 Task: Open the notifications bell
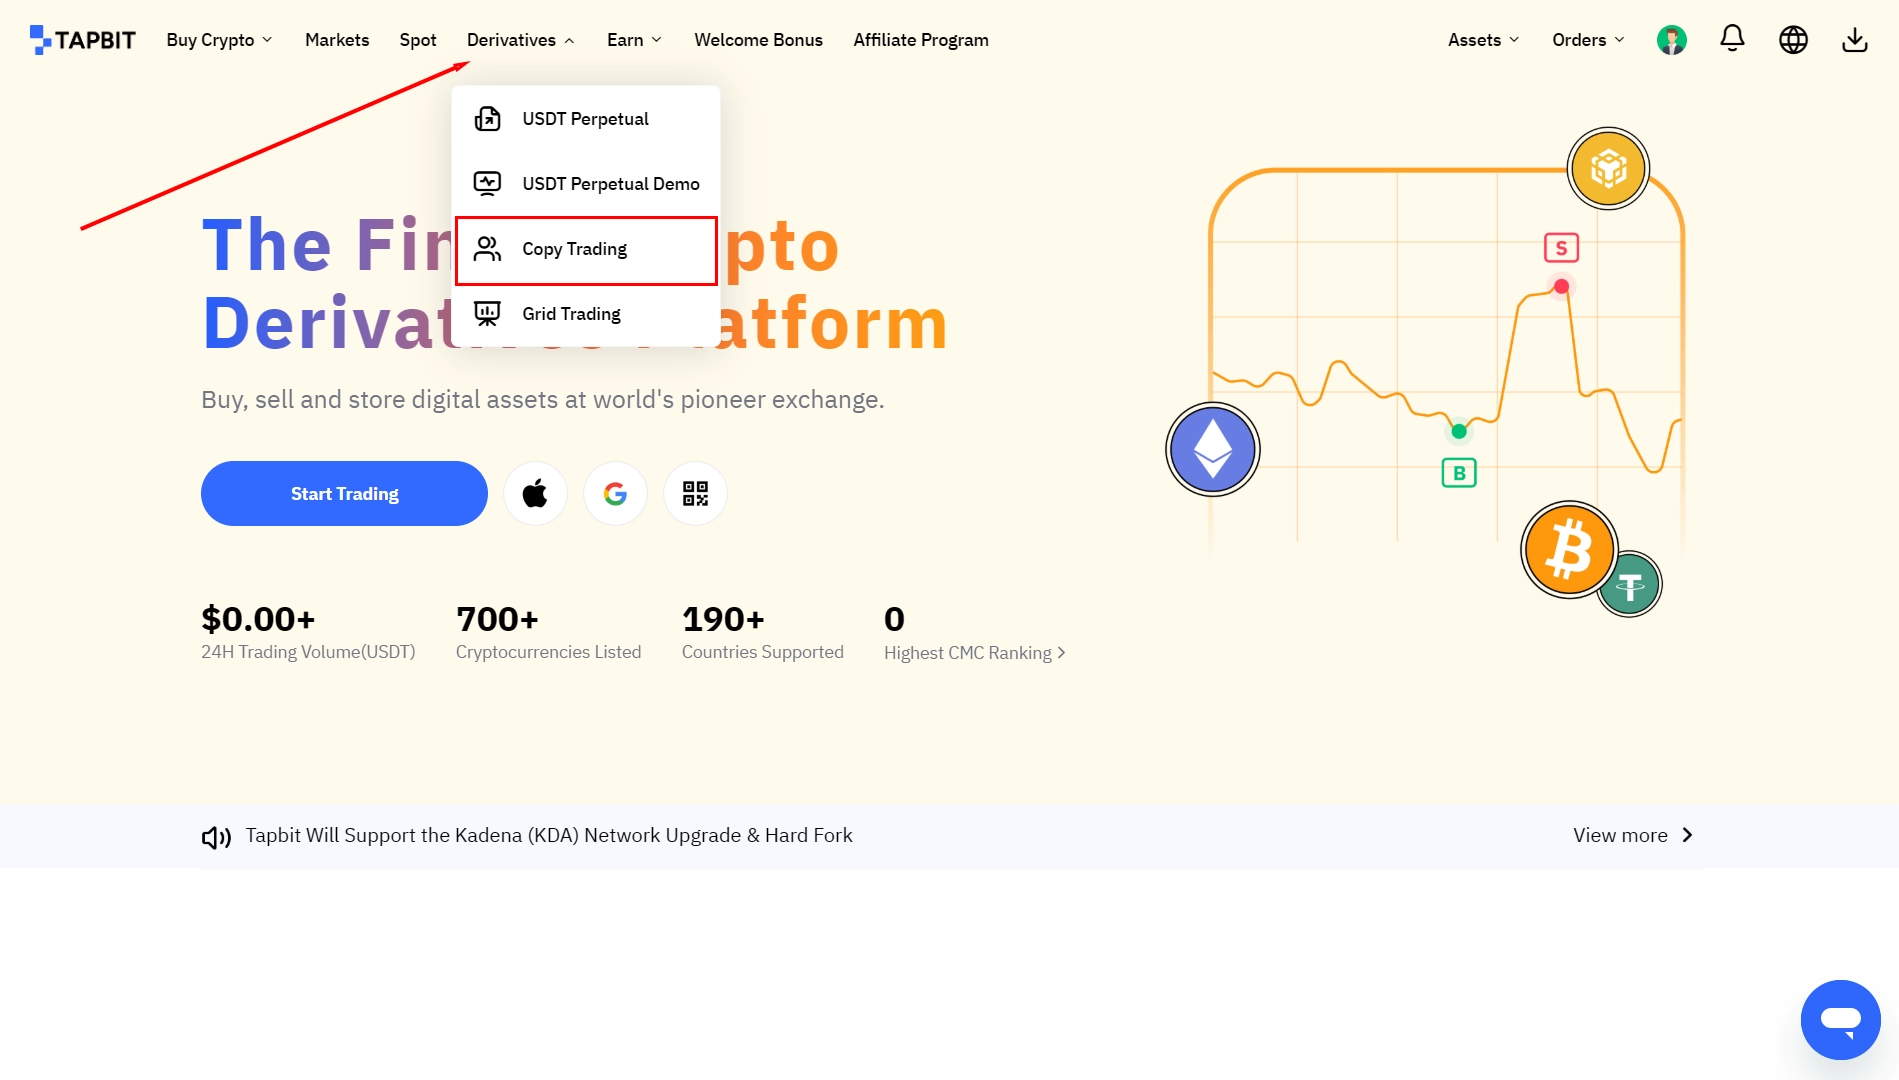coord(1732,39)
